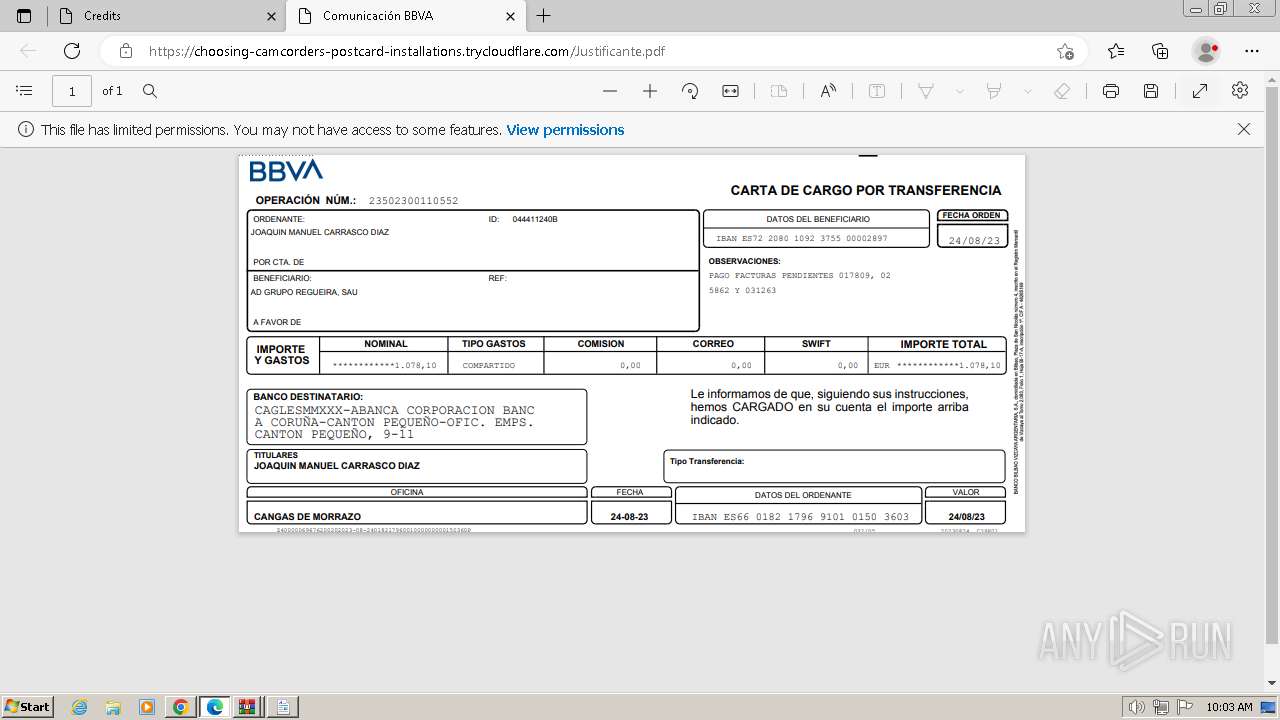Click operation number 23502300110552
This screenshot has width=1280, height=720.
[413, 201]
